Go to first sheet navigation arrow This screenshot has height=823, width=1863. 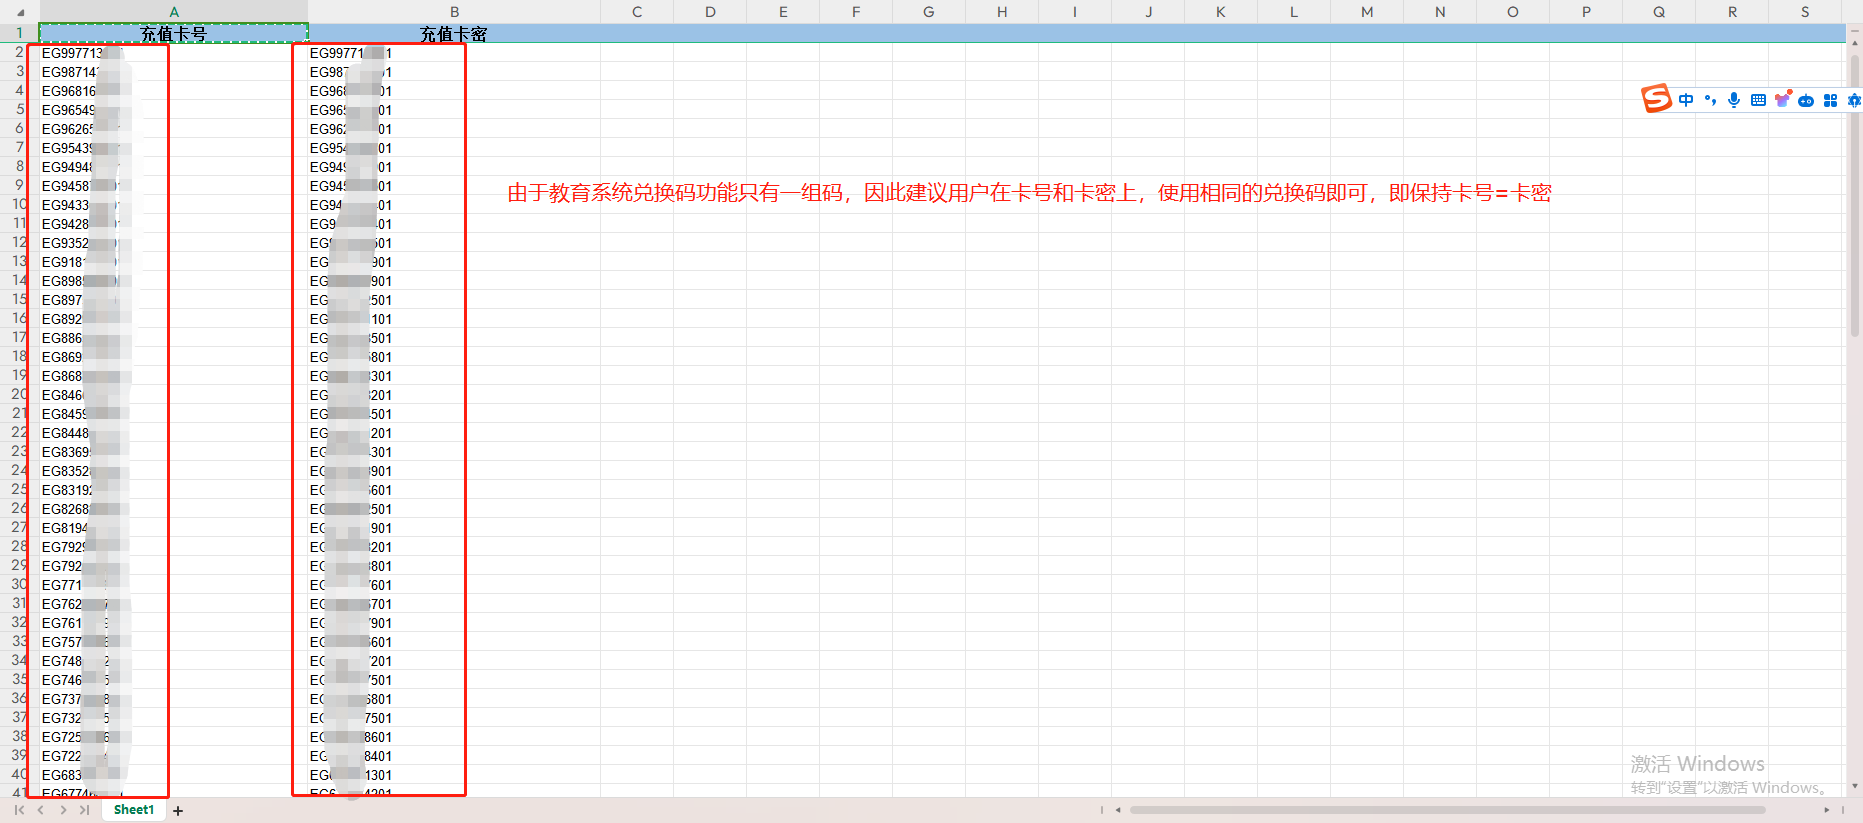(x=19, y=810)
